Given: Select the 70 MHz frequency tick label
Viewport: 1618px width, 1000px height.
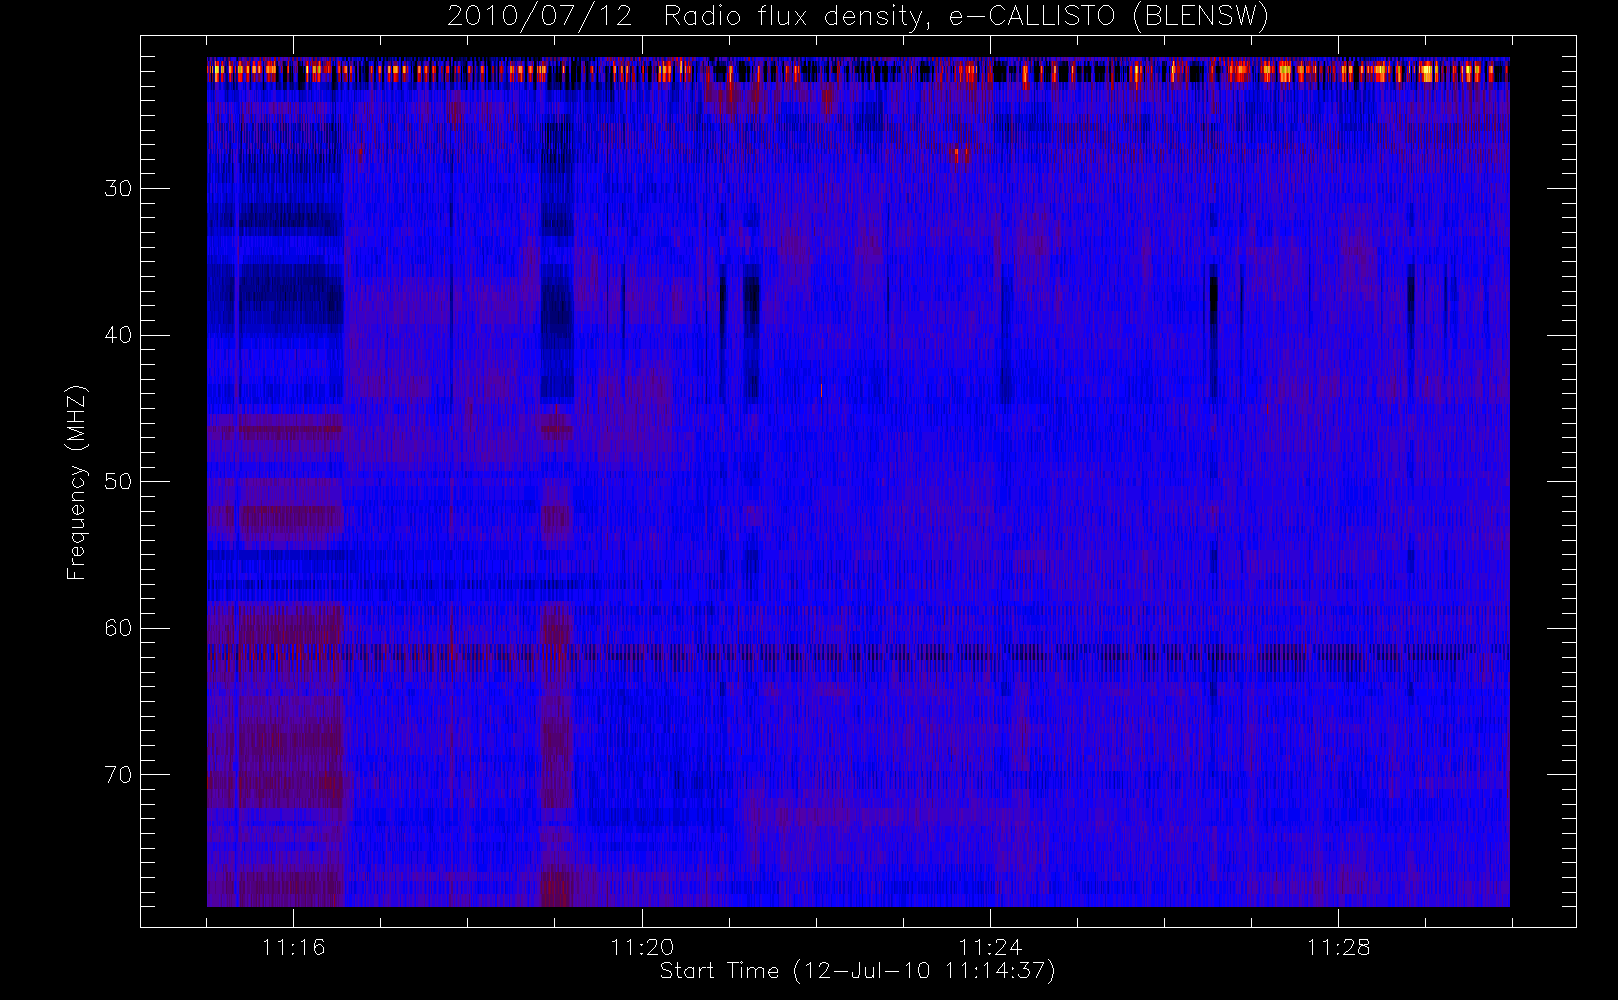Looking at the screenshot, I should pos(118,774).
